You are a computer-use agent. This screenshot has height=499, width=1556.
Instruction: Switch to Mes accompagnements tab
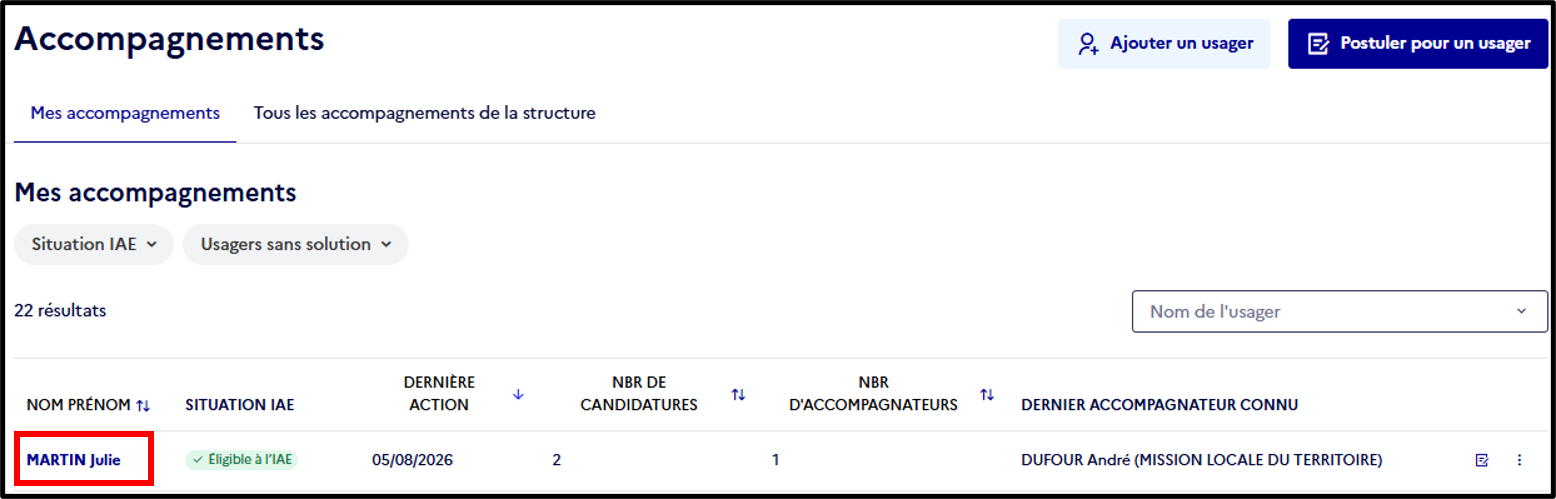click(x=125, y=113)
